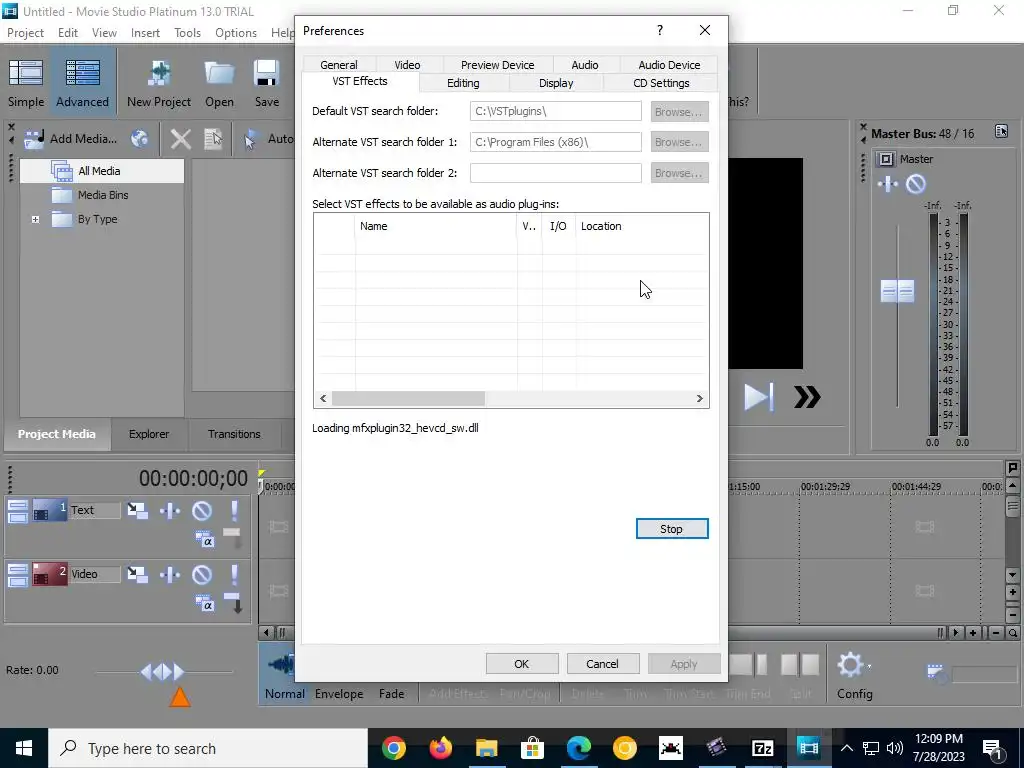
Task: Solo the Video track
Action: coord(234,574)
